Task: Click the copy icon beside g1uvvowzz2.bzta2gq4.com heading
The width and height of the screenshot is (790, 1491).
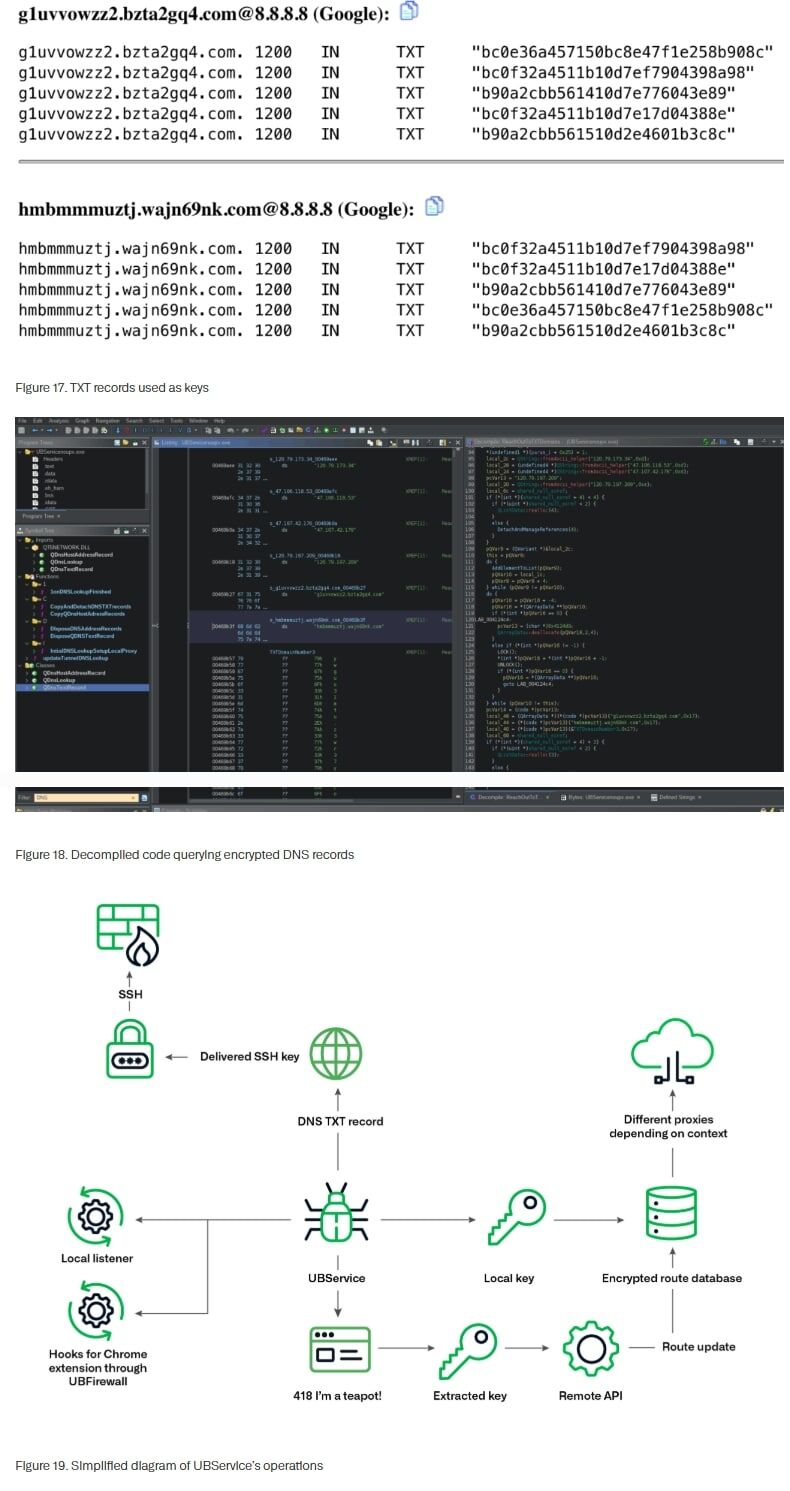Action: [x=409, y=12]
